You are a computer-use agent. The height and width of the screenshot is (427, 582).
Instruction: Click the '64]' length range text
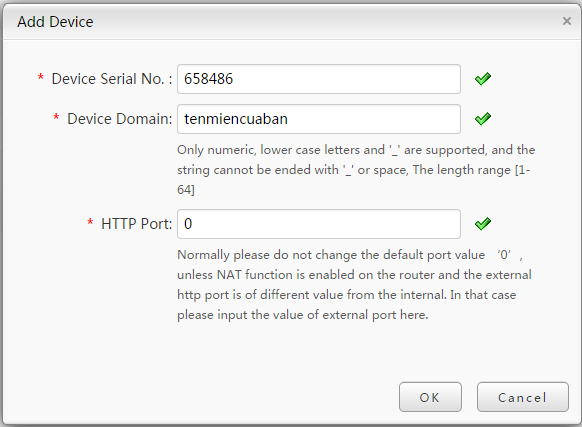tap(186, 190)
